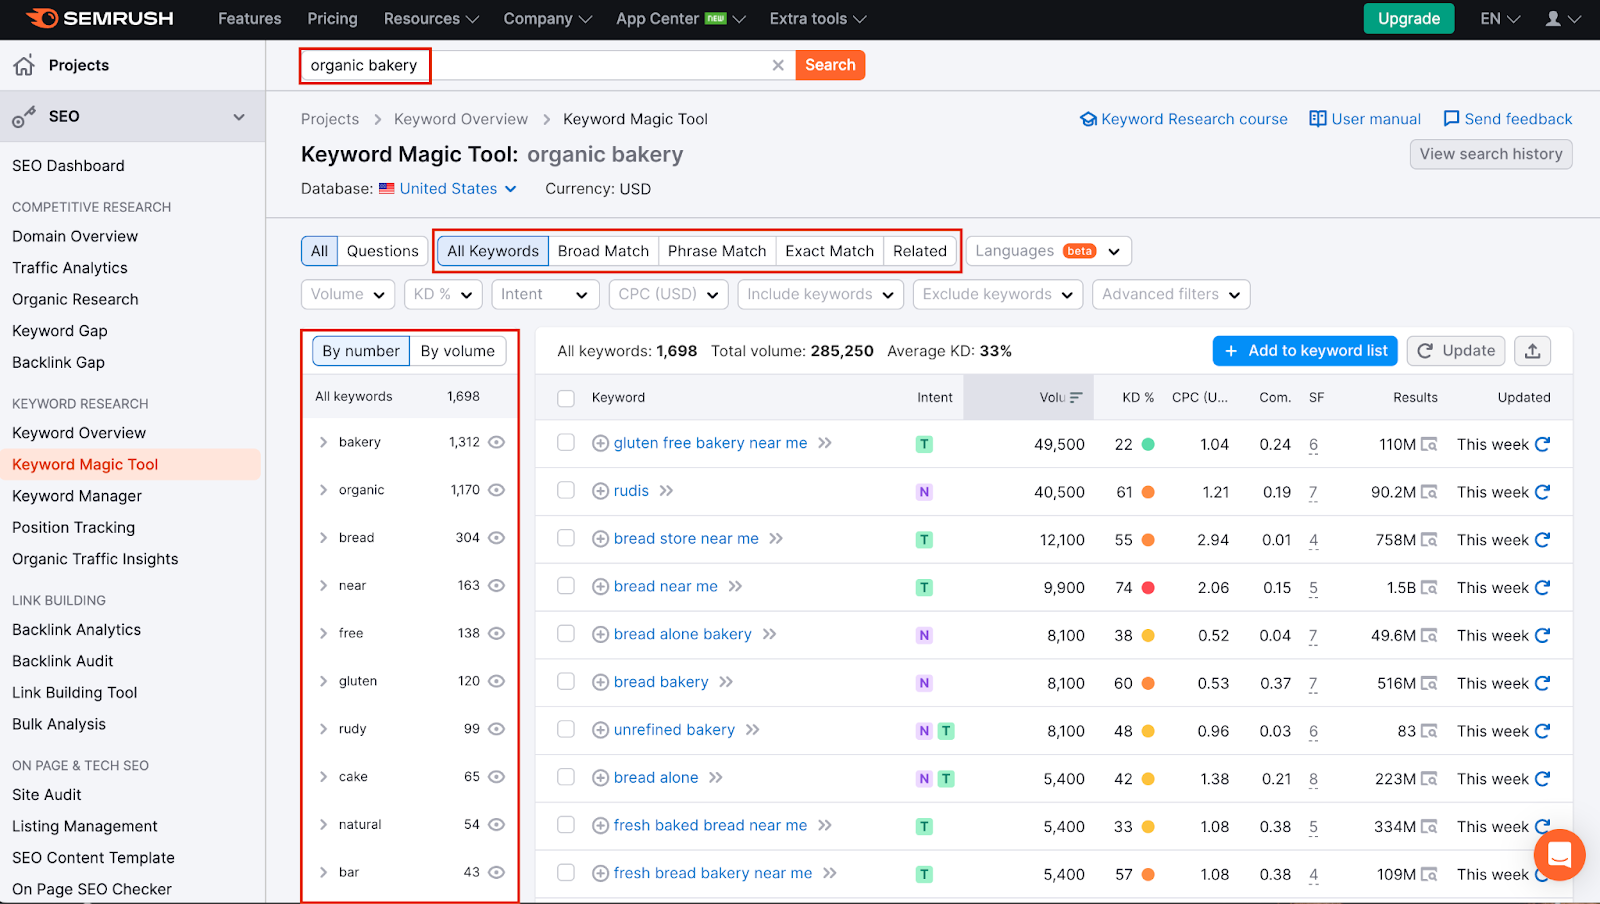The image size is (1600, 904).
Task: Click plus icon beside 'bread alone bakery'
Action: pyautogui.click(x=600, y=634)
